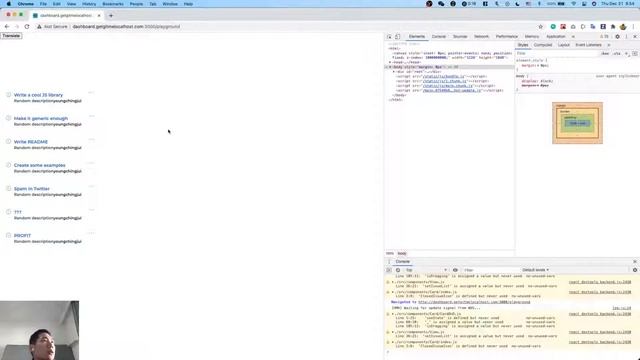
Task: Open more options for 'Spam in Twitter'
Action: click(x=91, y=187)
